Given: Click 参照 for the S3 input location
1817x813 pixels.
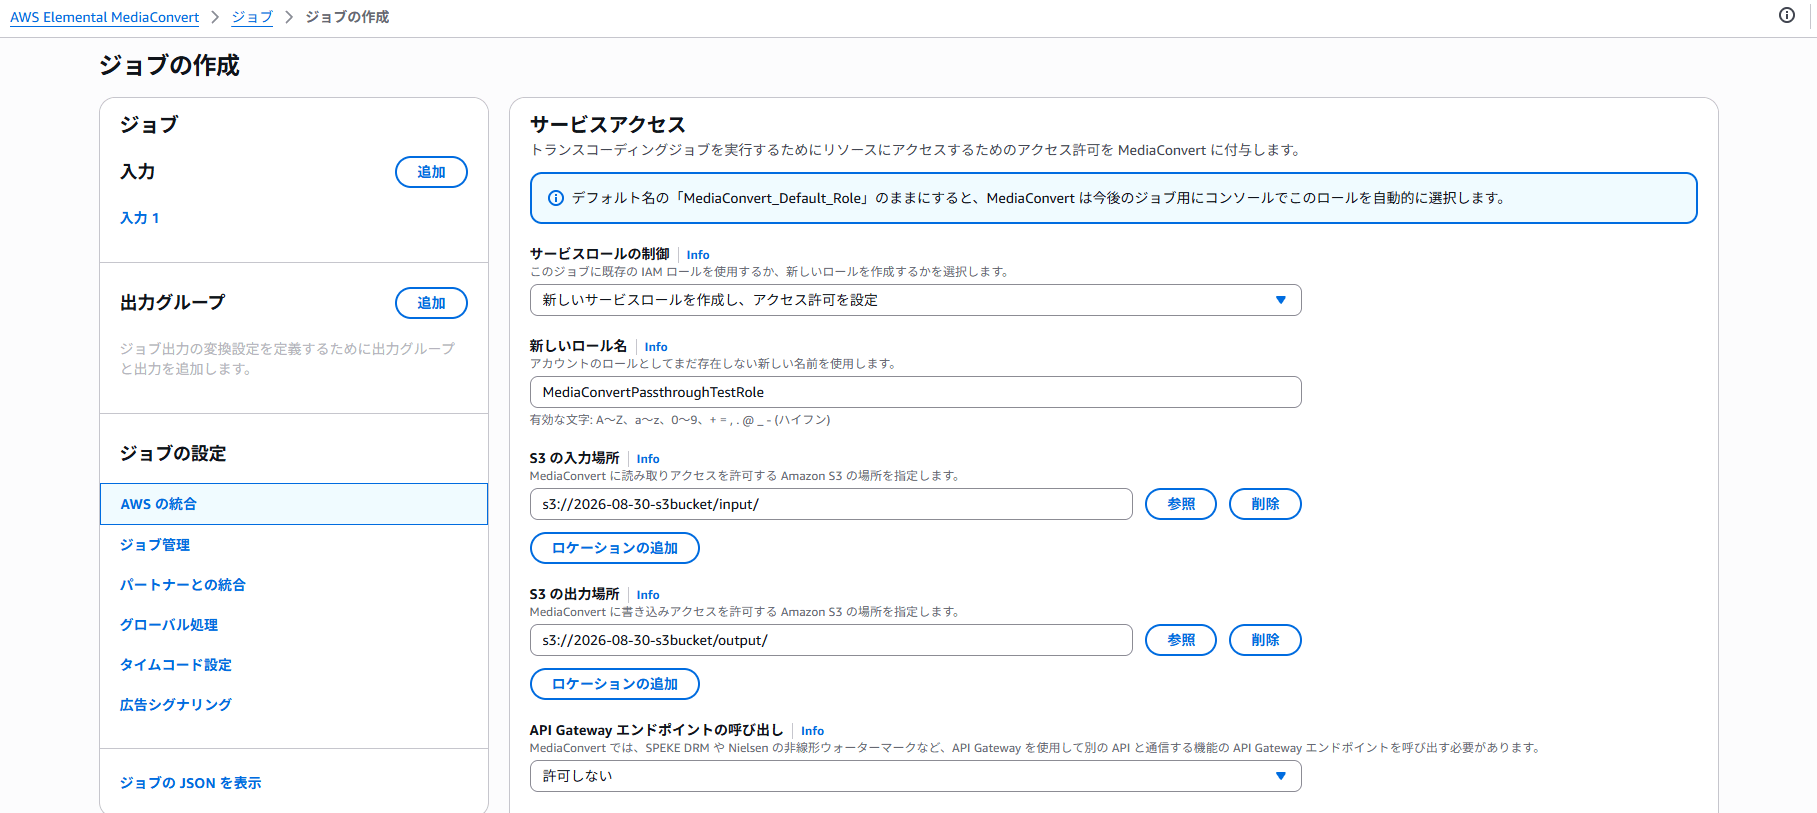Looking at the screenshot, I should pos(1181,504).
